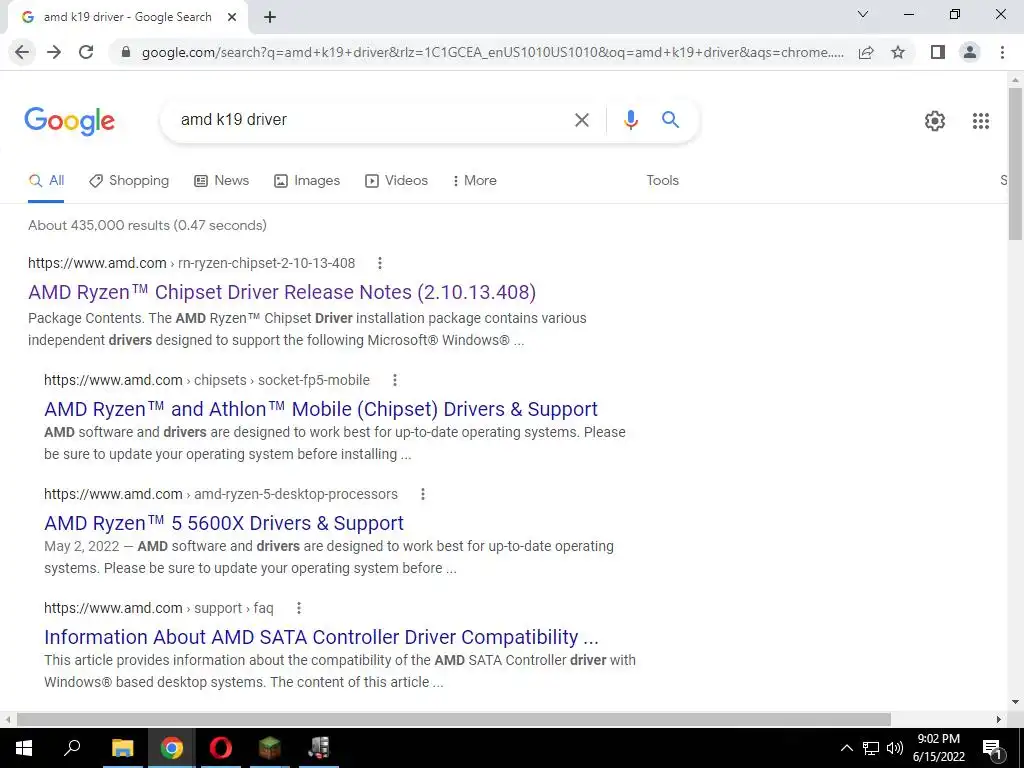Viewport: 1024px width, 768px height.
Task: Switch to Chrome in the taskbar
Action: (171, 748)
